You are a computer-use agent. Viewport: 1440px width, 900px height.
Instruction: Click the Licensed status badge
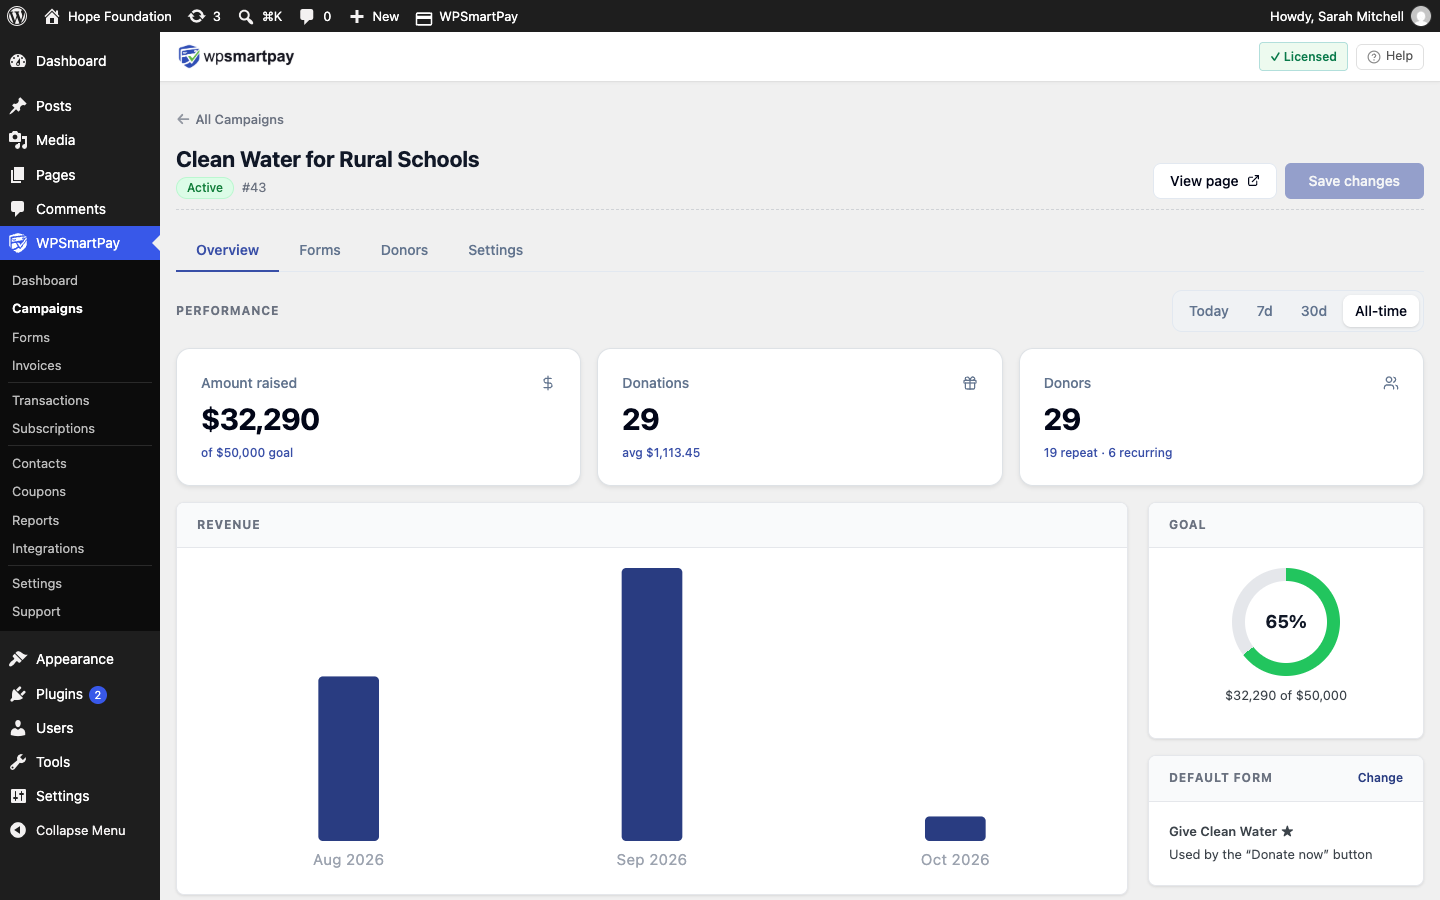tap(1303, 56)
